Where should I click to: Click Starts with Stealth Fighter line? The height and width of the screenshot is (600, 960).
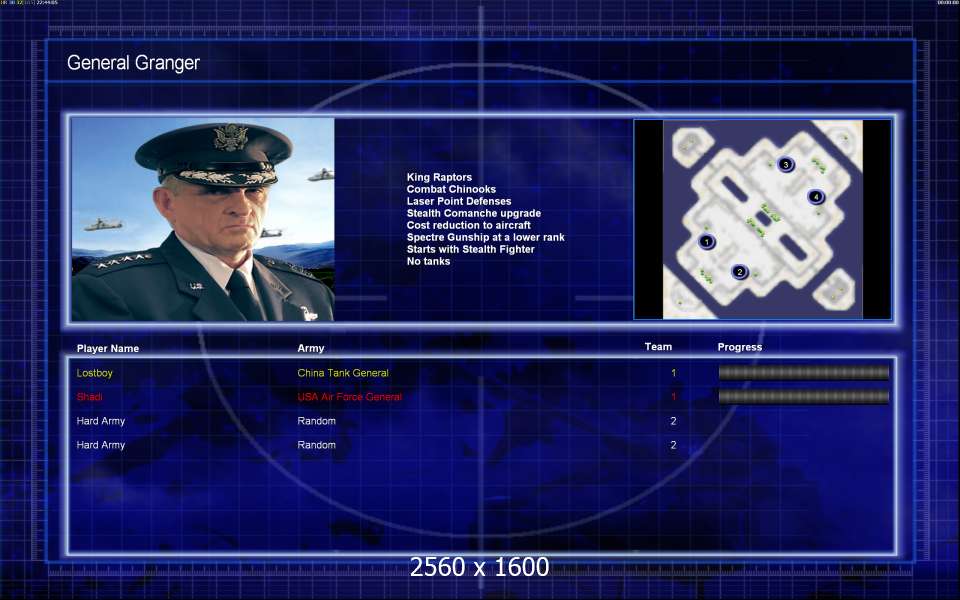(x=470, y=249)
